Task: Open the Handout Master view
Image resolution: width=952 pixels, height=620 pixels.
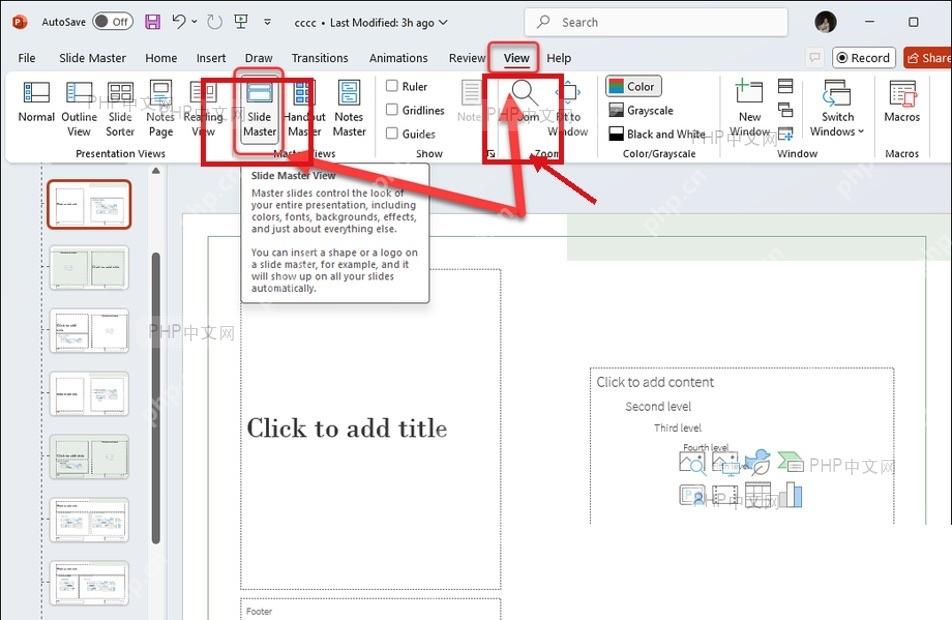Action: (x=304, y=109)
